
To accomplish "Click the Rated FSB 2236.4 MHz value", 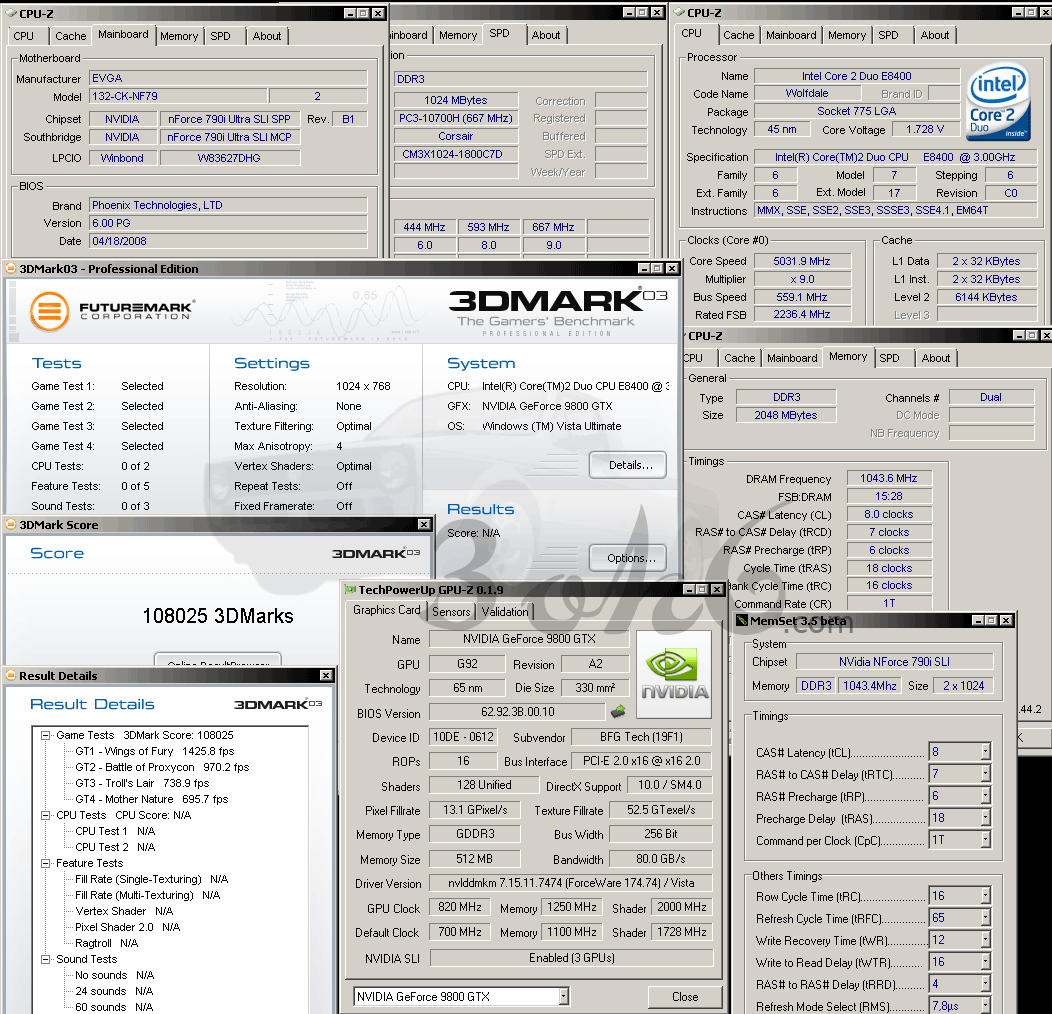I will tap(802, 314).
